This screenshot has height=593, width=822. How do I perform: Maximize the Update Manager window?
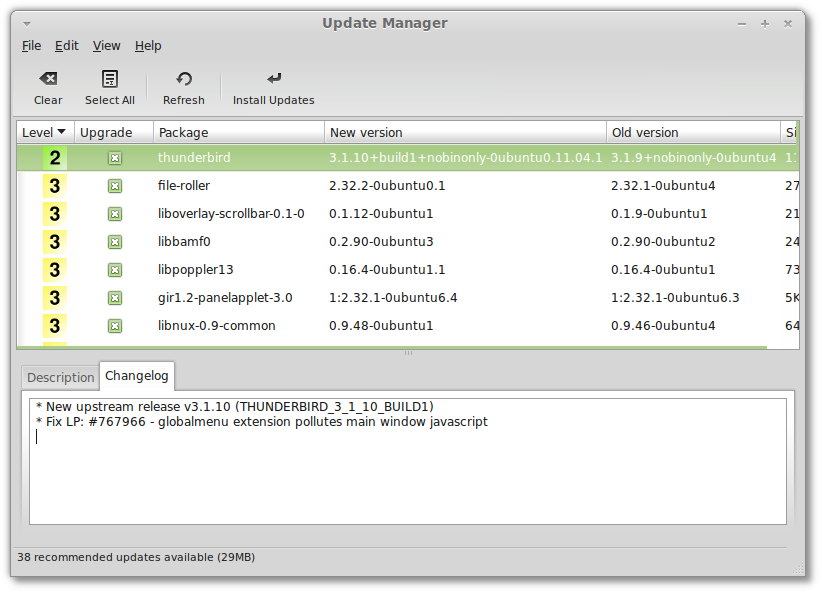[x=765, y=24]
